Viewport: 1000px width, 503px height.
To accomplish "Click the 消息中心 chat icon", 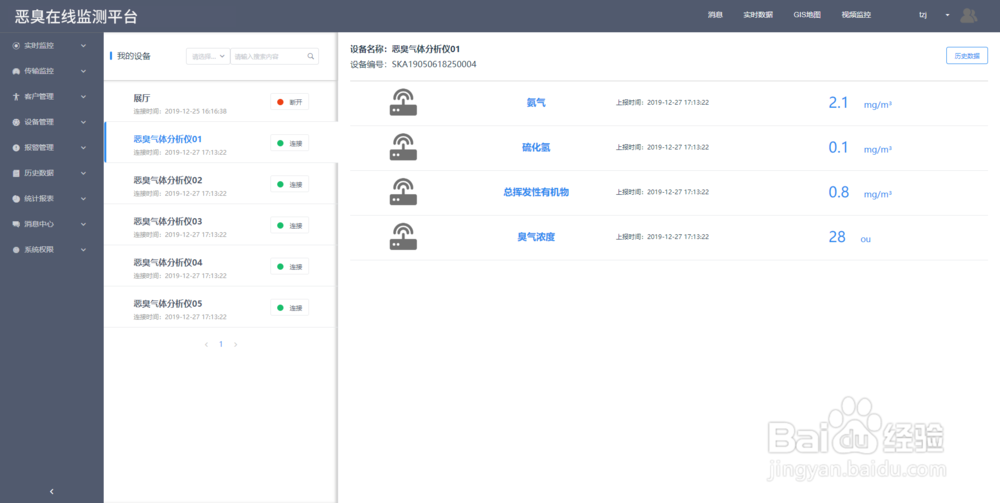I will pyautogui.click(x=17, y=224).
